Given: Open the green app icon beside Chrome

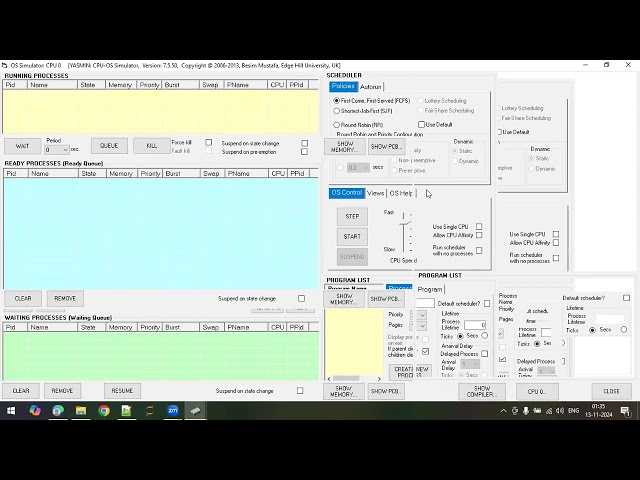Looking at the screenshot, I should coord(127,411).
